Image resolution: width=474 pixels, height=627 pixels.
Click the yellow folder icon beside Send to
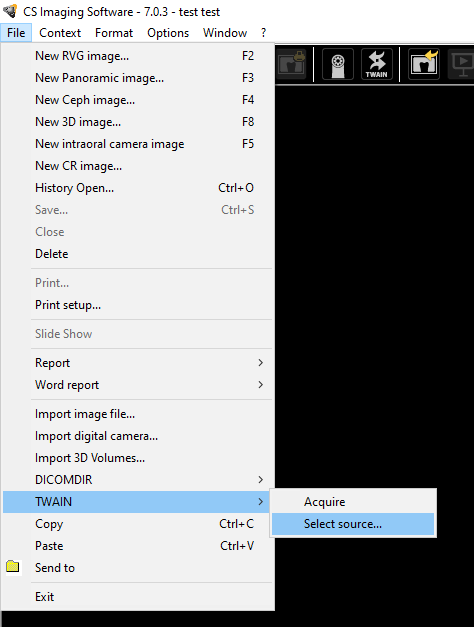tap(12, 567)
